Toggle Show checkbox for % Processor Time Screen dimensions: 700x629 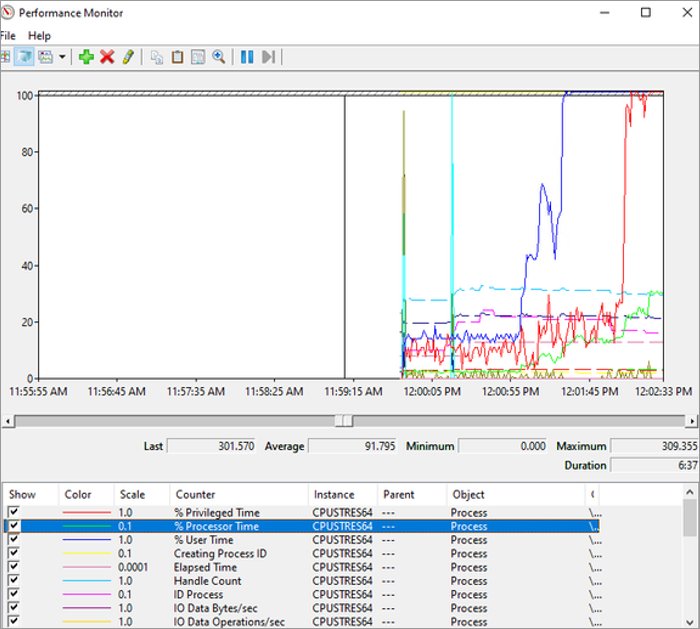[14, 525]
